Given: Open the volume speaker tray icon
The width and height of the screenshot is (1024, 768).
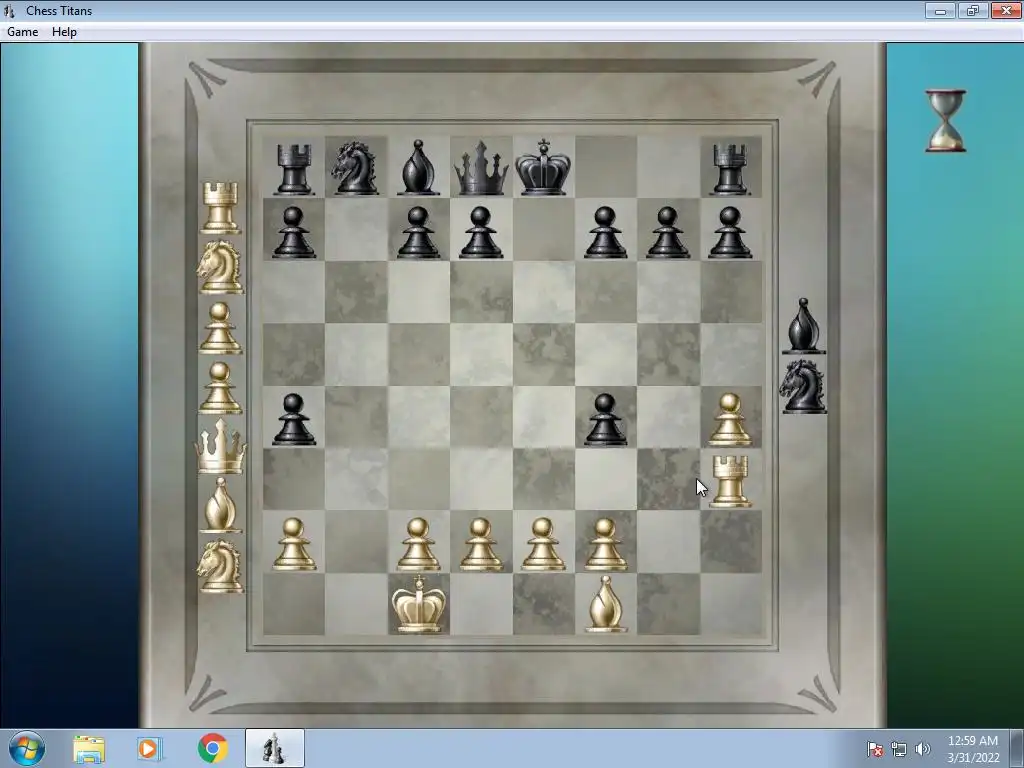Looking at the screenshot, I should (922, 749).
